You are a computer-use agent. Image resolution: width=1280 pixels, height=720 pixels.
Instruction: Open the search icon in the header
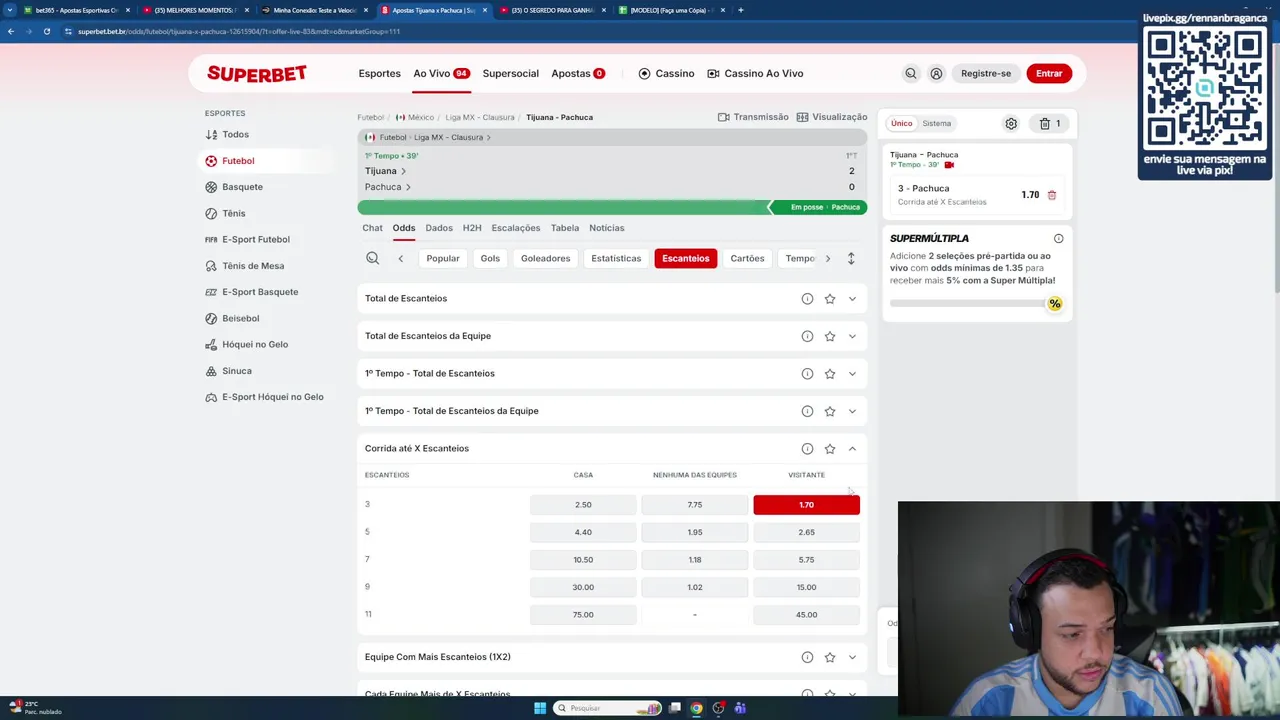(911, 73)
